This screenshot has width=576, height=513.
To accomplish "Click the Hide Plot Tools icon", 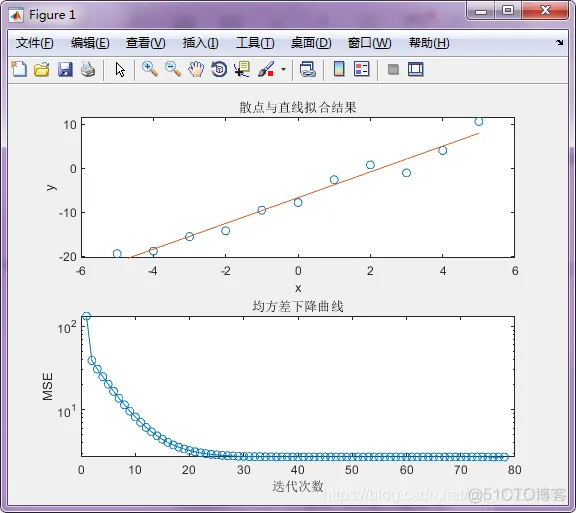I will 393,69.
